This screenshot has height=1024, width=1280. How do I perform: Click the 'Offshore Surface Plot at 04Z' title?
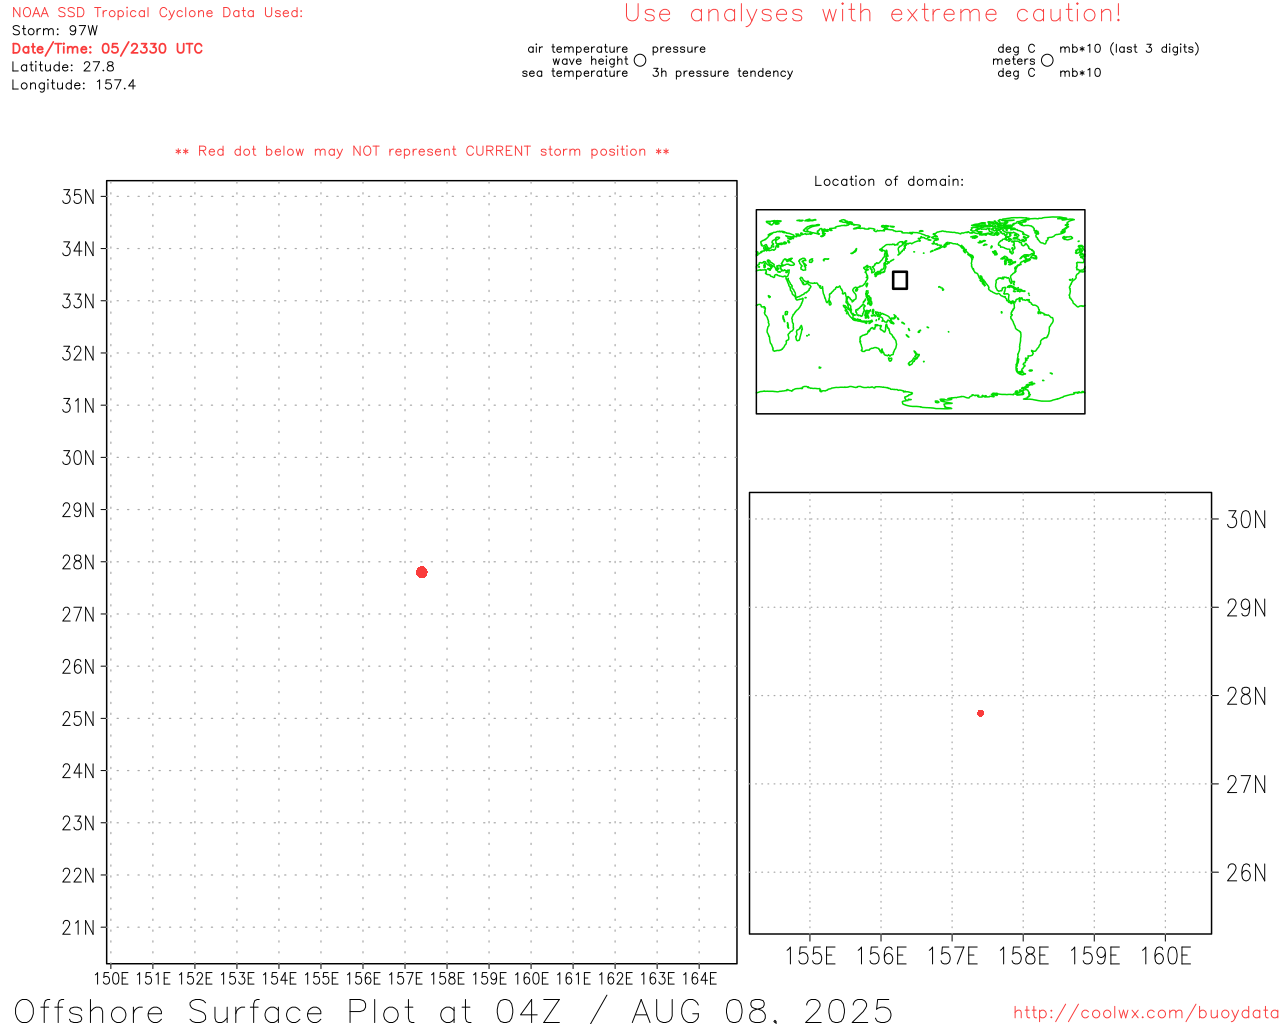pyautogui.click(x=288, y=1010)
